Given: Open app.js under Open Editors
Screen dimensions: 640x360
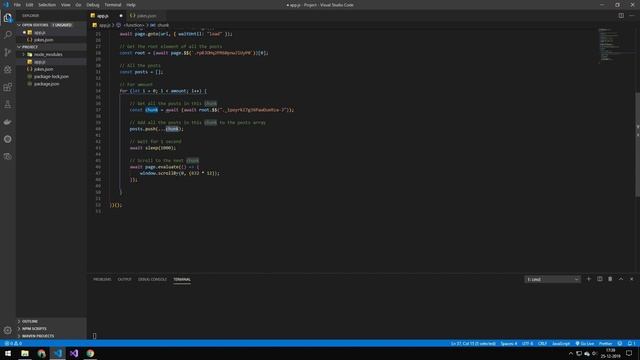Looking at the screenshot, I should tap(40, 33).
